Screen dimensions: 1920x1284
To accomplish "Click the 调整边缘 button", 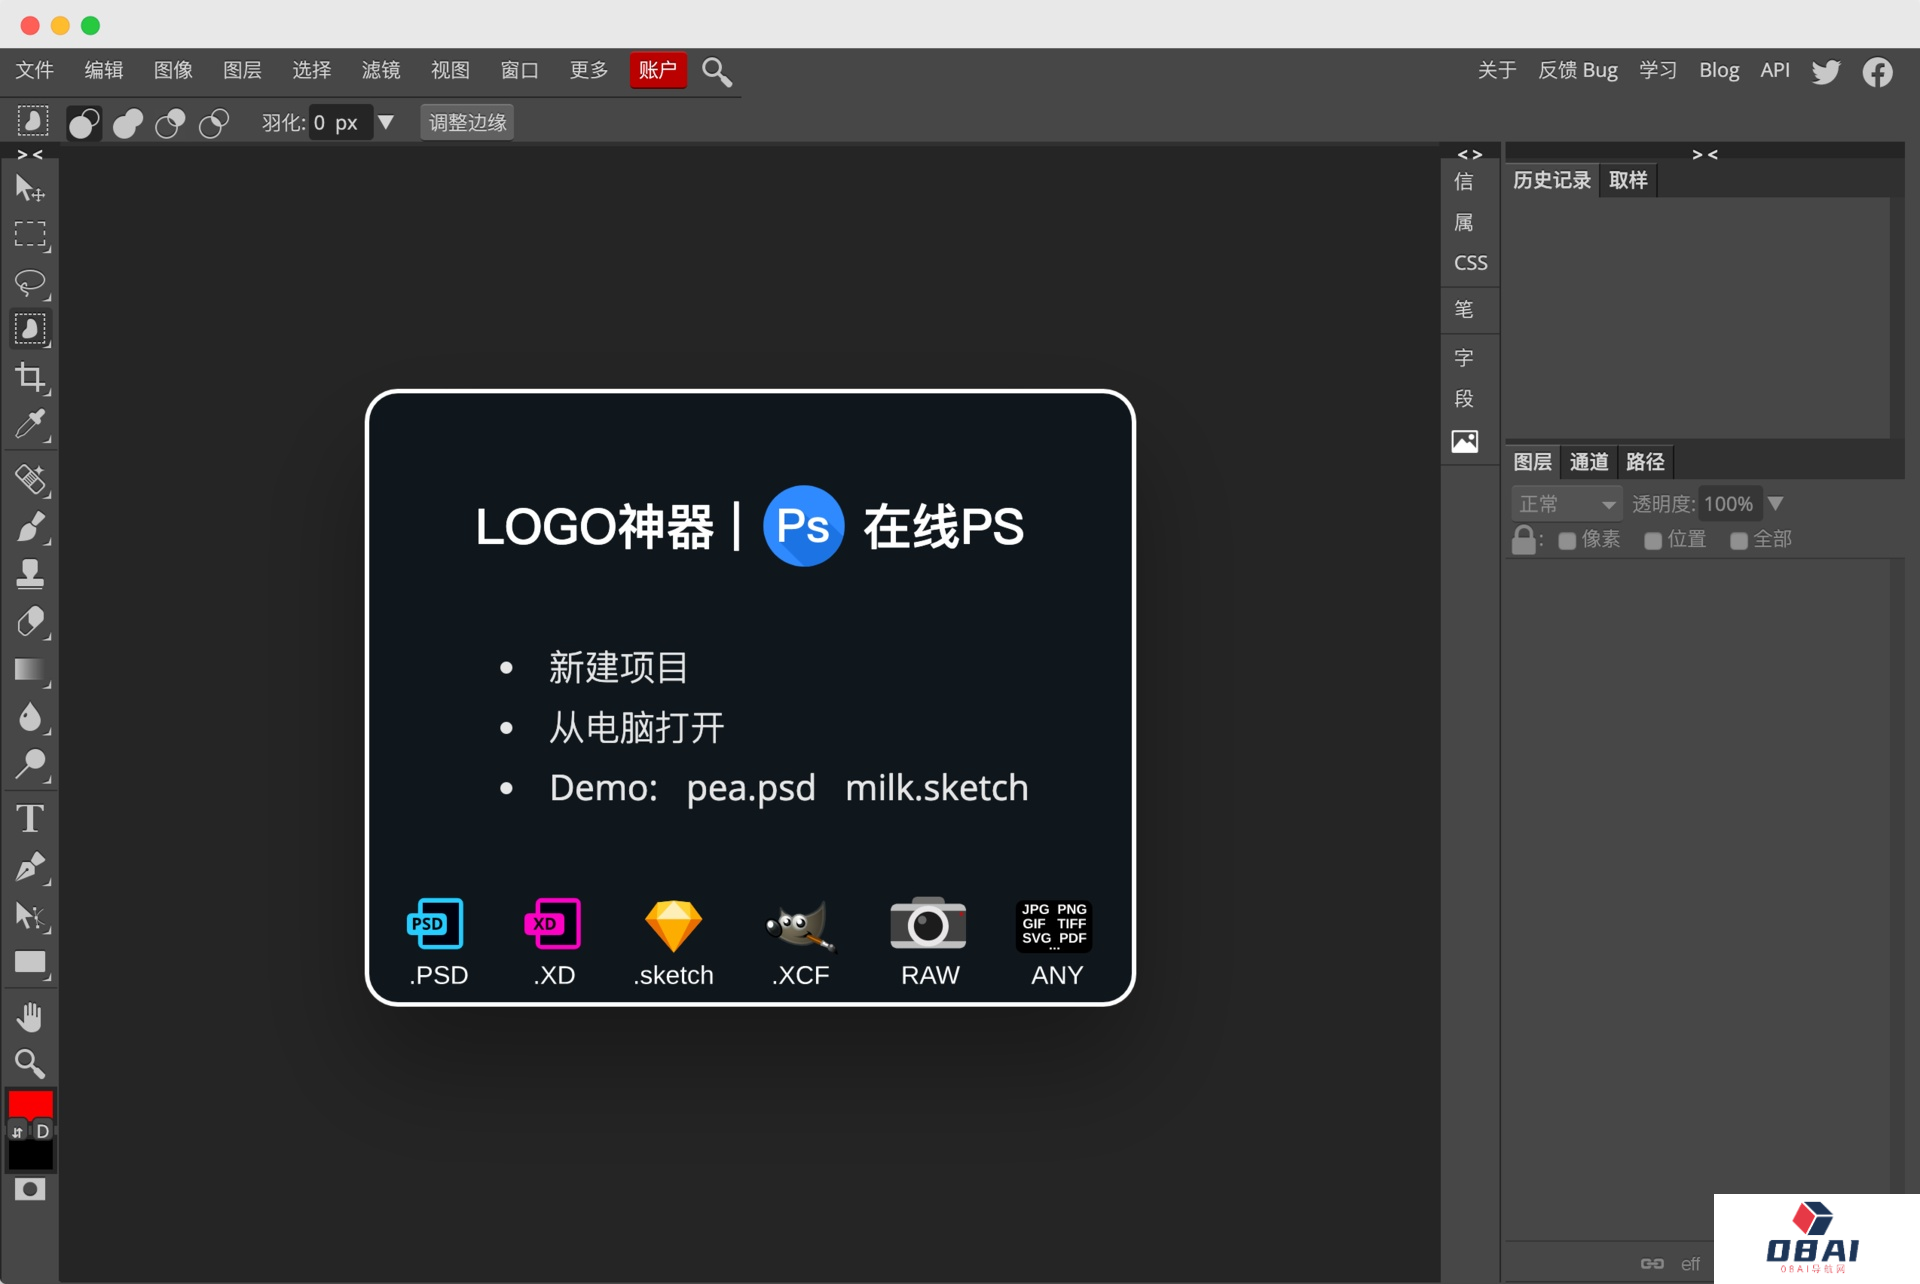I will point(467,123).
